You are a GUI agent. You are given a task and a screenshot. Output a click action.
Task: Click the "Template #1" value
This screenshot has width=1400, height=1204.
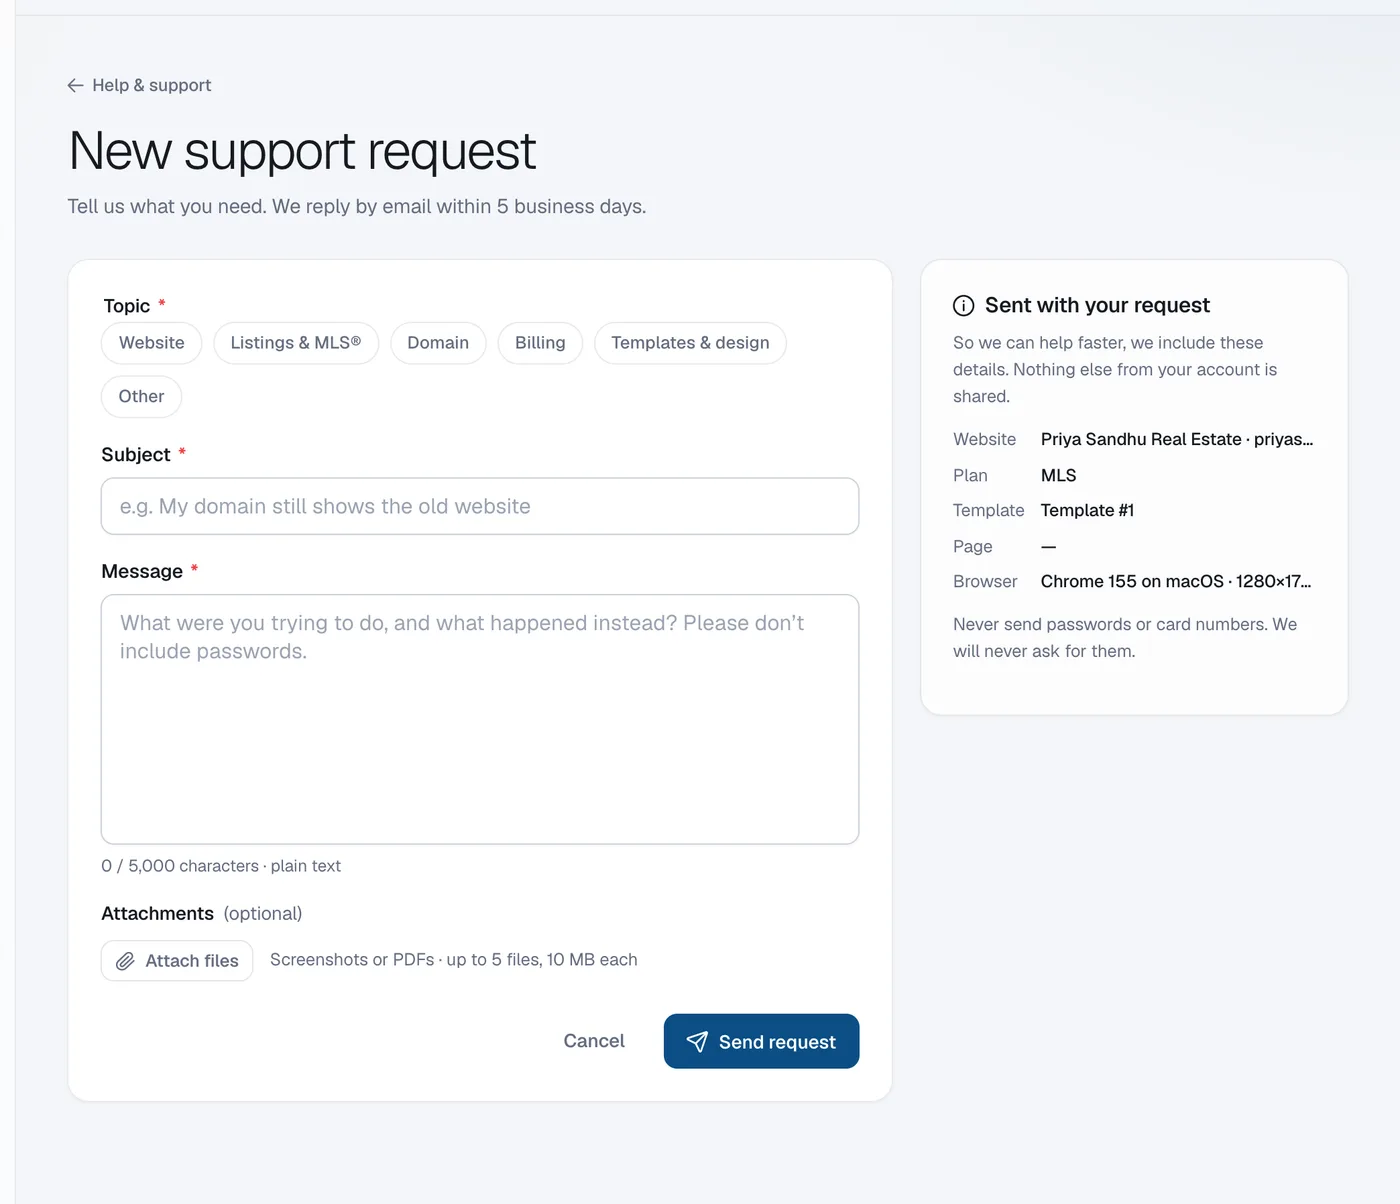tap(1088, 510)
